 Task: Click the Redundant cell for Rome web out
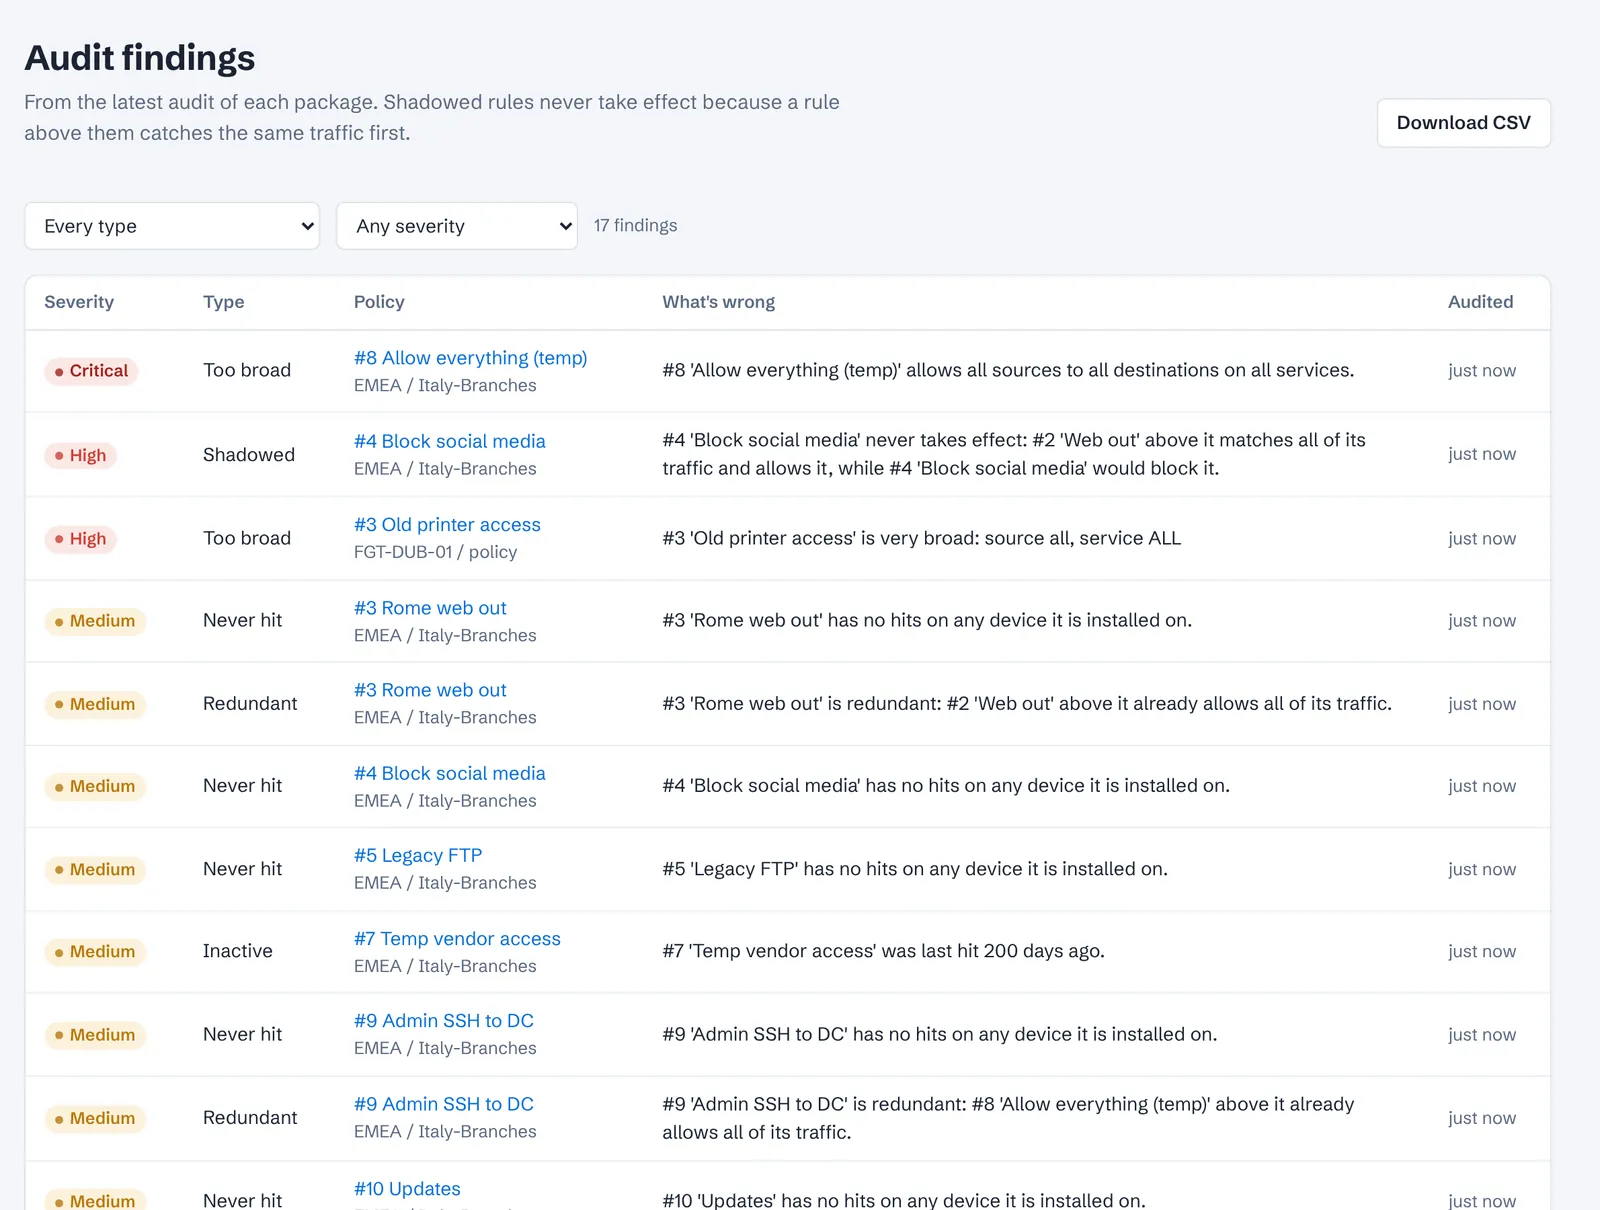(x=250, y=704)
